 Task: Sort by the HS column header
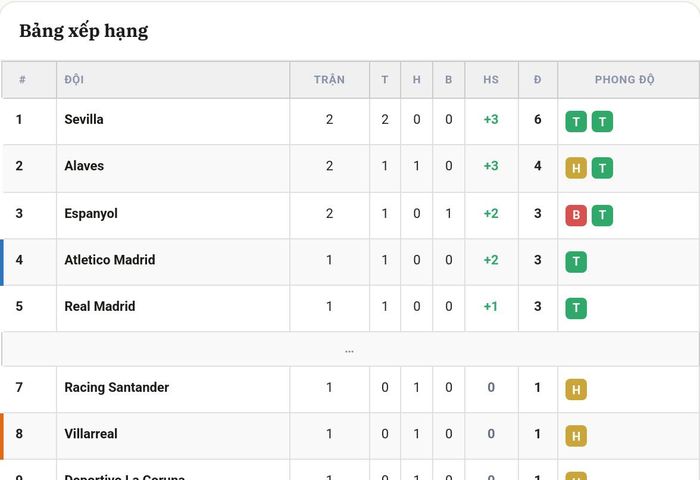point(491,79)
